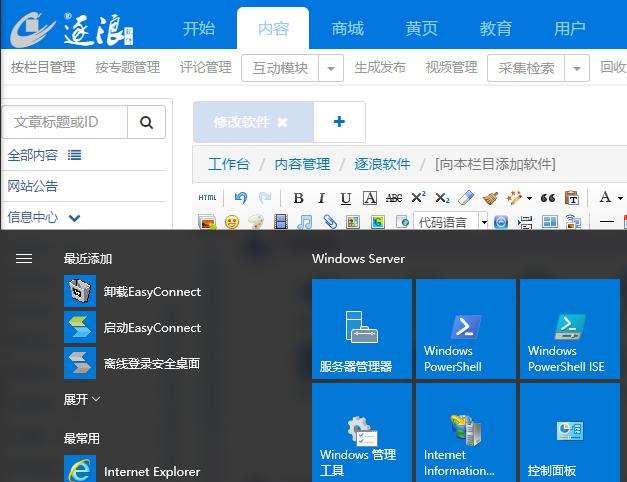Apply bold formatting

pos(298,198)
